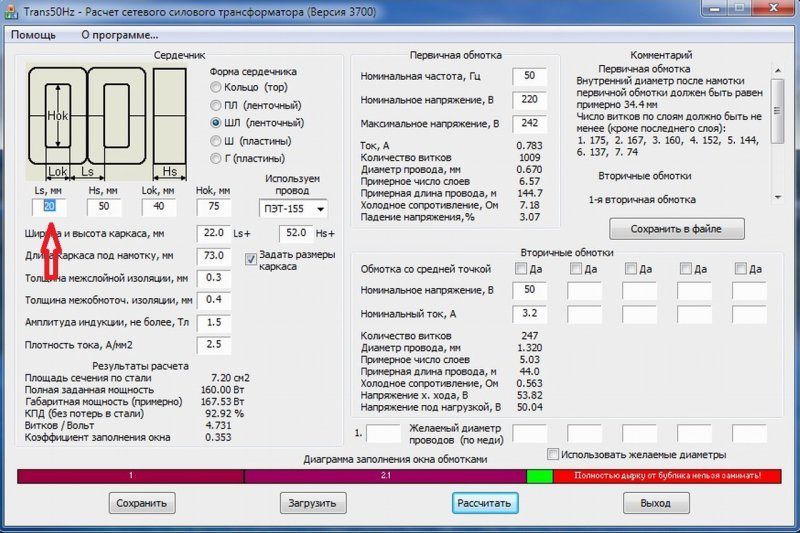Click second secondary Номинальное напряжение field
This screenshot has height=533, width=800.
coord(585,291)
